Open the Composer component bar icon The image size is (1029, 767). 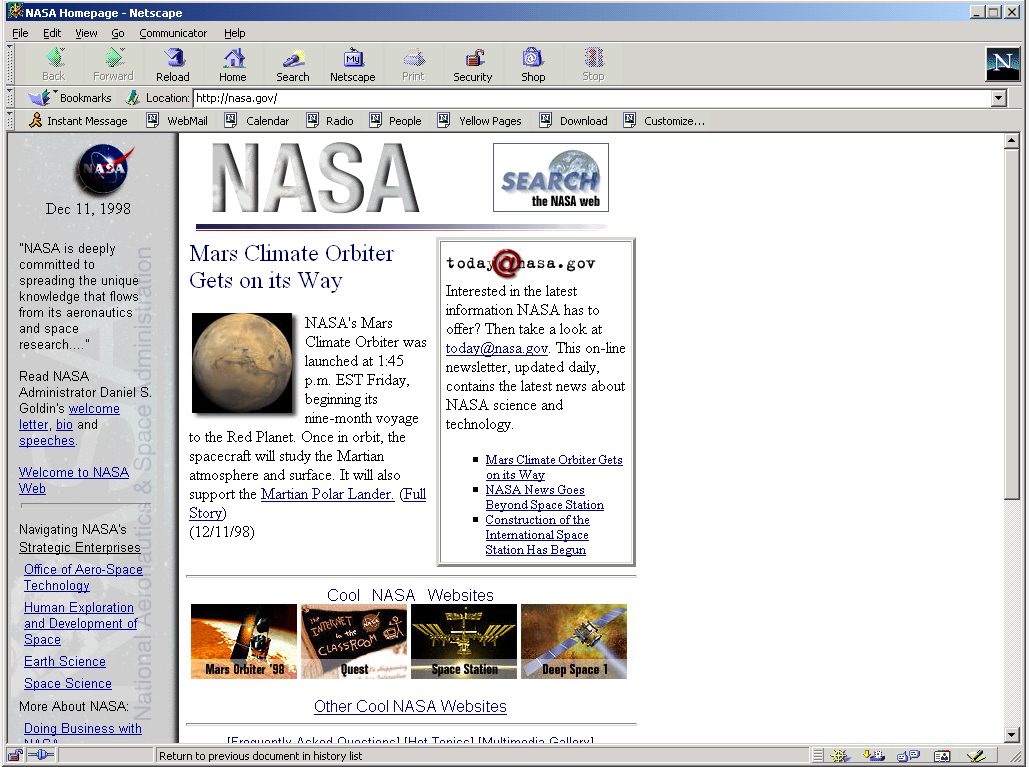click(976, 756)
